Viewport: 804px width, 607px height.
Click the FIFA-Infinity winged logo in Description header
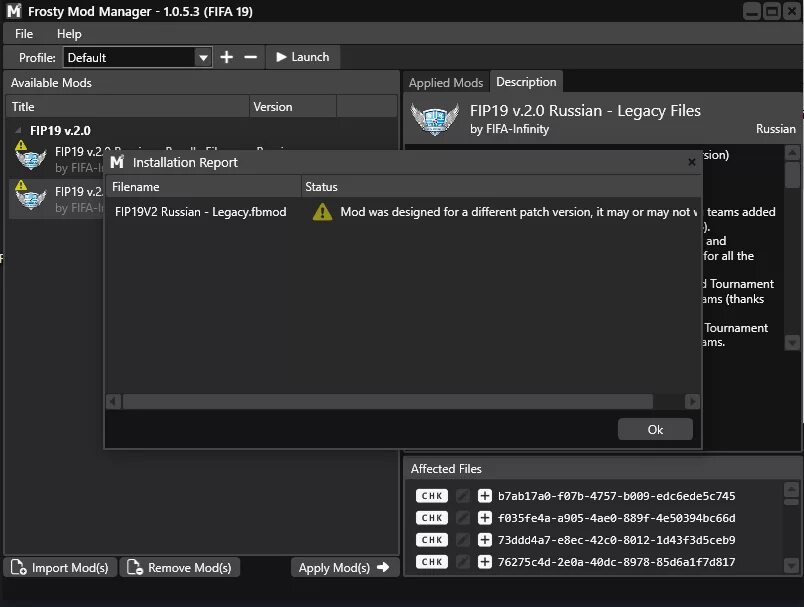(x=435, y=119)
